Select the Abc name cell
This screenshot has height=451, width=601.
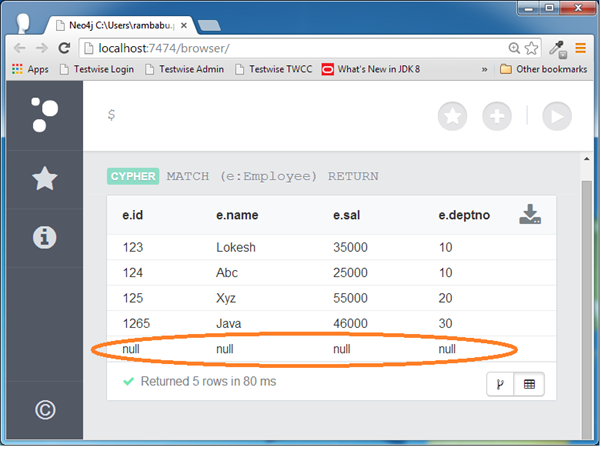tap(227, 272)
